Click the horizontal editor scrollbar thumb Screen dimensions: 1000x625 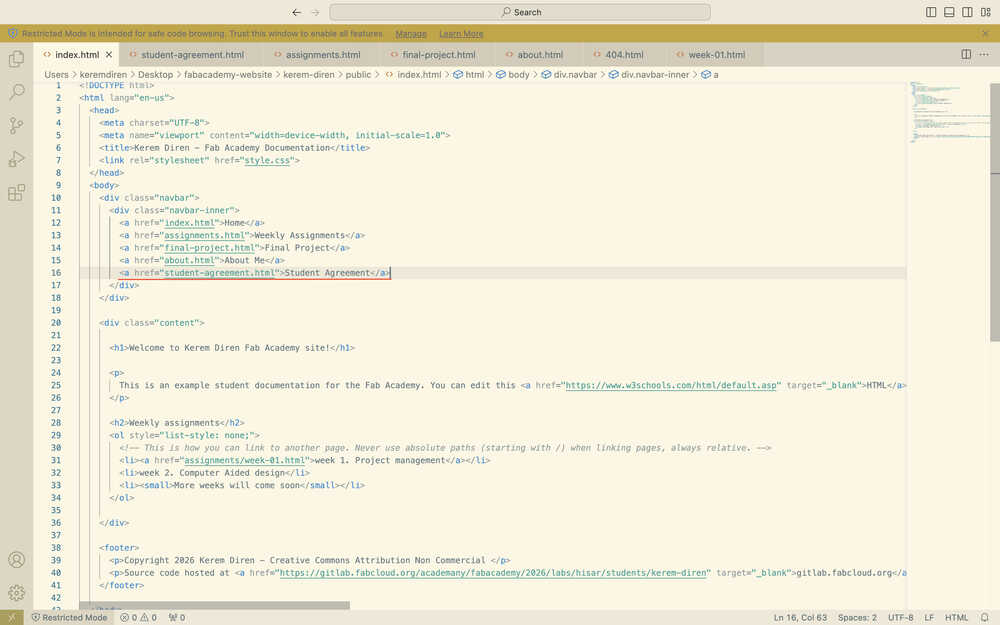click(214, 605)
